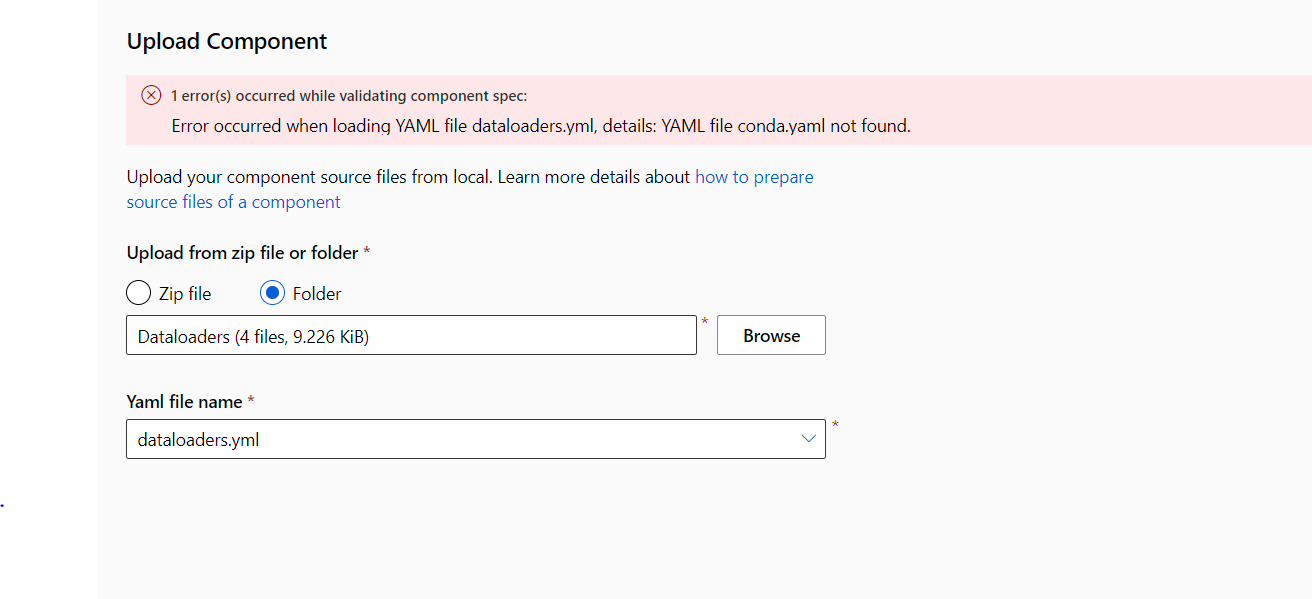Click the "Zip file" option label
Viewport: 1312px width, 599px height.
(185, 294)
